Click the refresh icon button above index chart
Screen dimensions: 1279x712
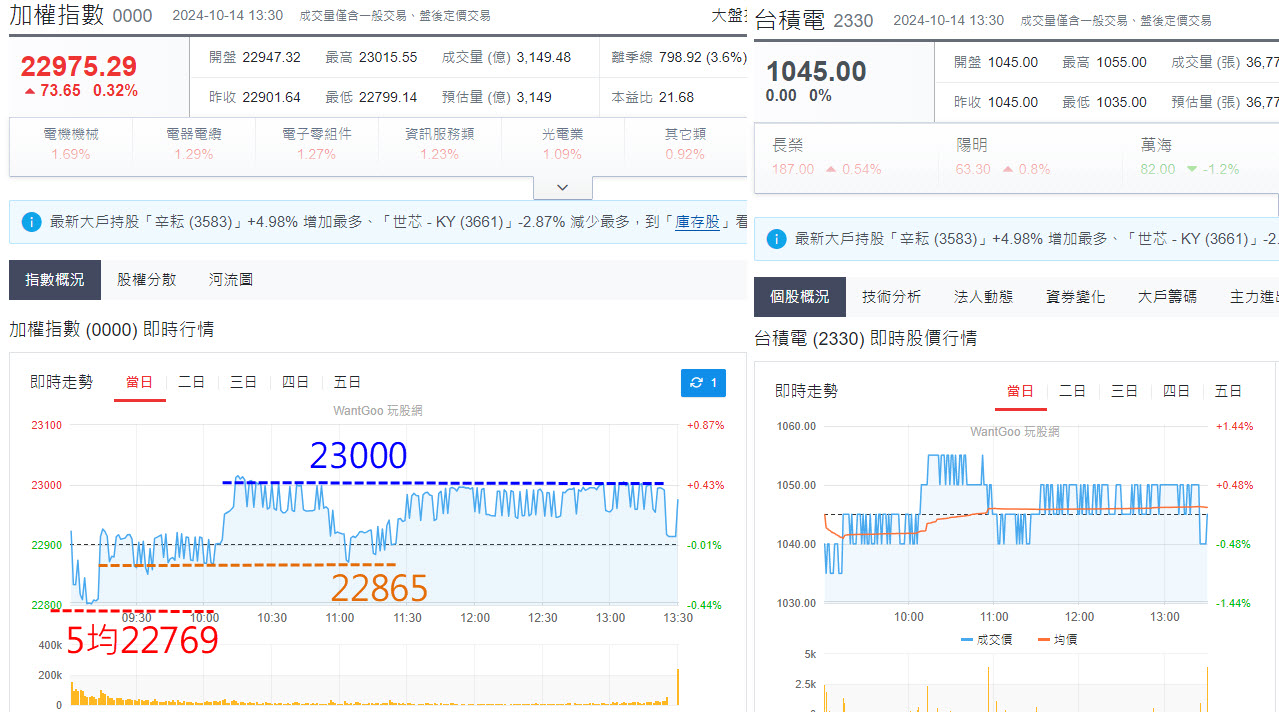(703, 383)
